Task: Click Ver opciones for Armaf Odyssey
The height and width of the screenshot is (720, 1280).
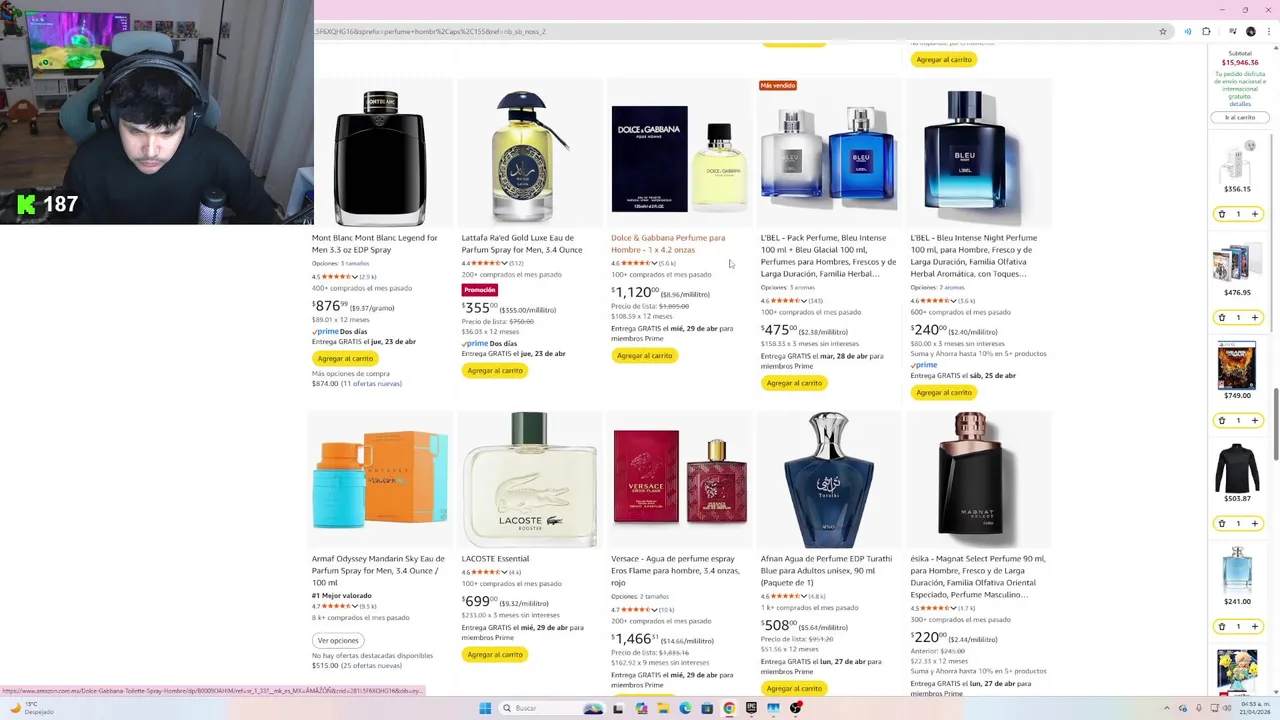Action: [x=338, y=640]
